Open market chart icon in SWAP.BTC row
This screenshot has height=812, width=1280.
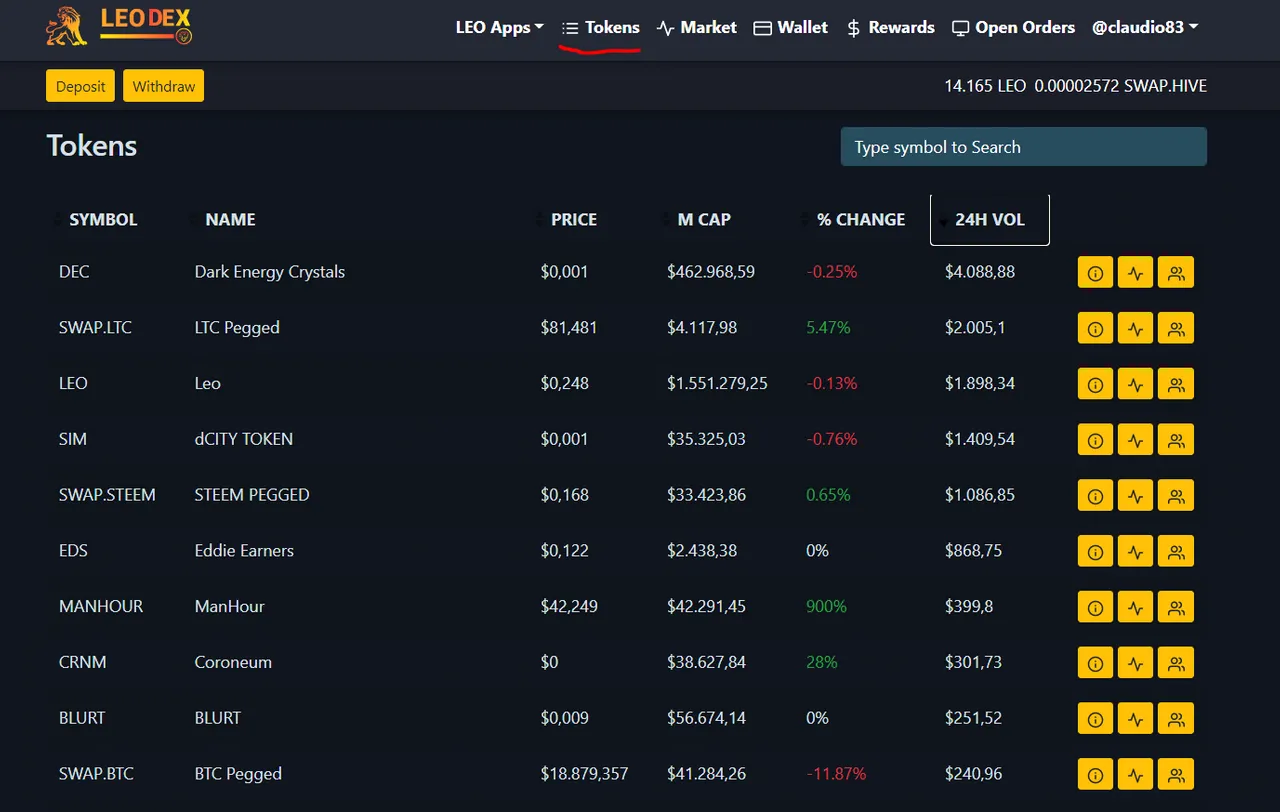[x=1135, y=774]
